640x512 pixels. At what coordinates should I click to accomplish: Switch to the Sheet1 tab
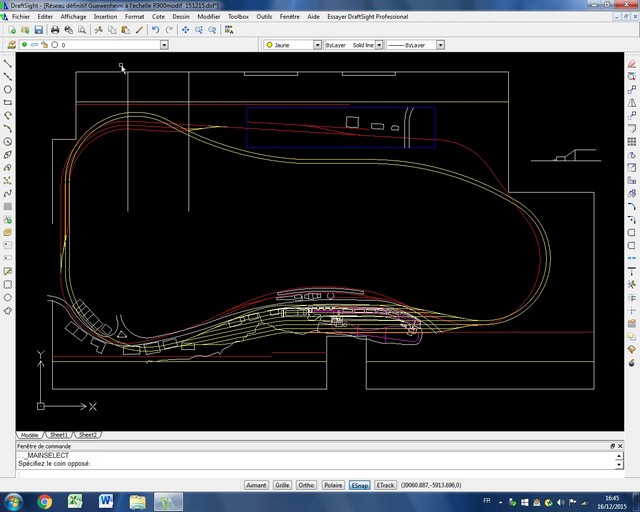click(59, 435)
